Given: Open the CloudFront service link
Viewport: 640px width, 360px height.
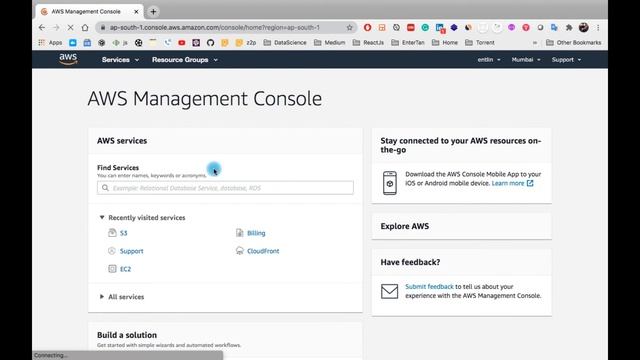Looking at the screenshot, I should [x=263, y=251].
